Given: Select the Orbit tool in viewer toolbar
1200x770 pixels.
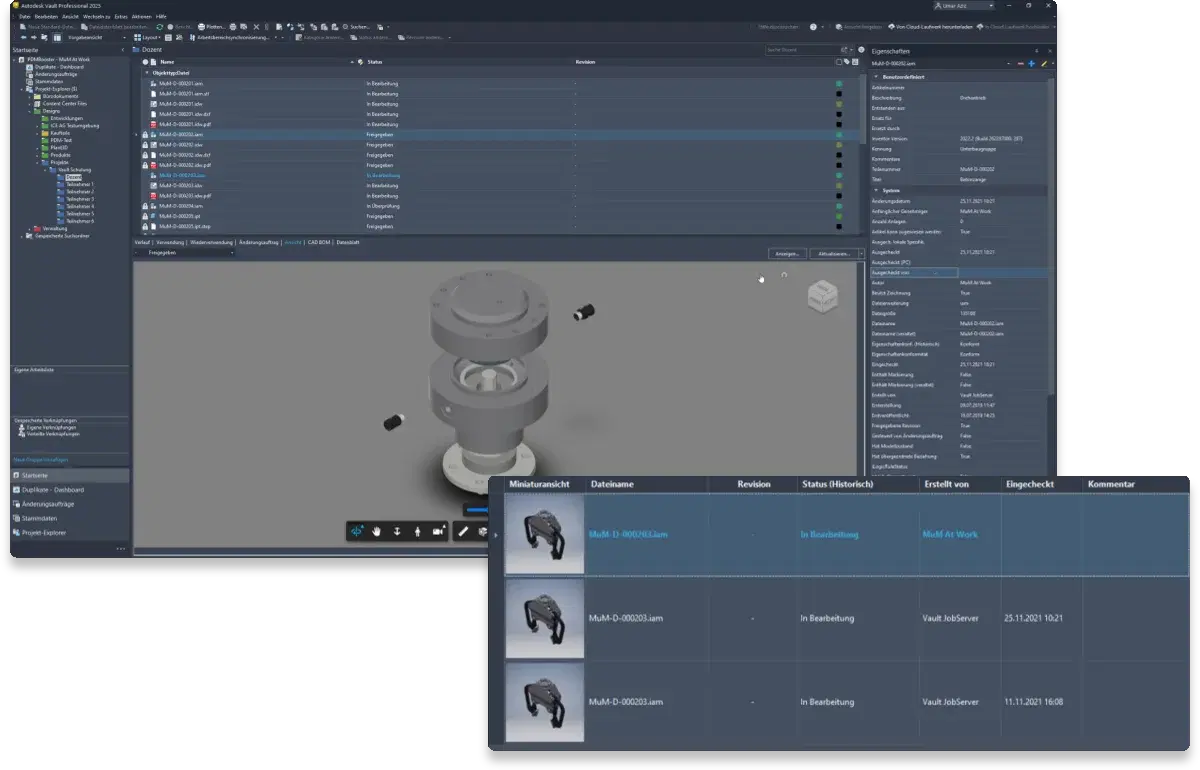Looking at the screenshot, I should [357, 531].
